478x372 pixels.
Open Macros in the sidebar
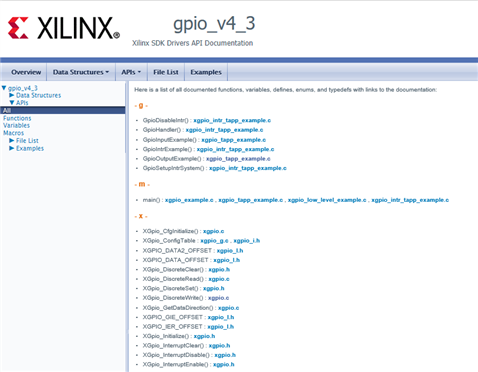[x=13, y=133]
